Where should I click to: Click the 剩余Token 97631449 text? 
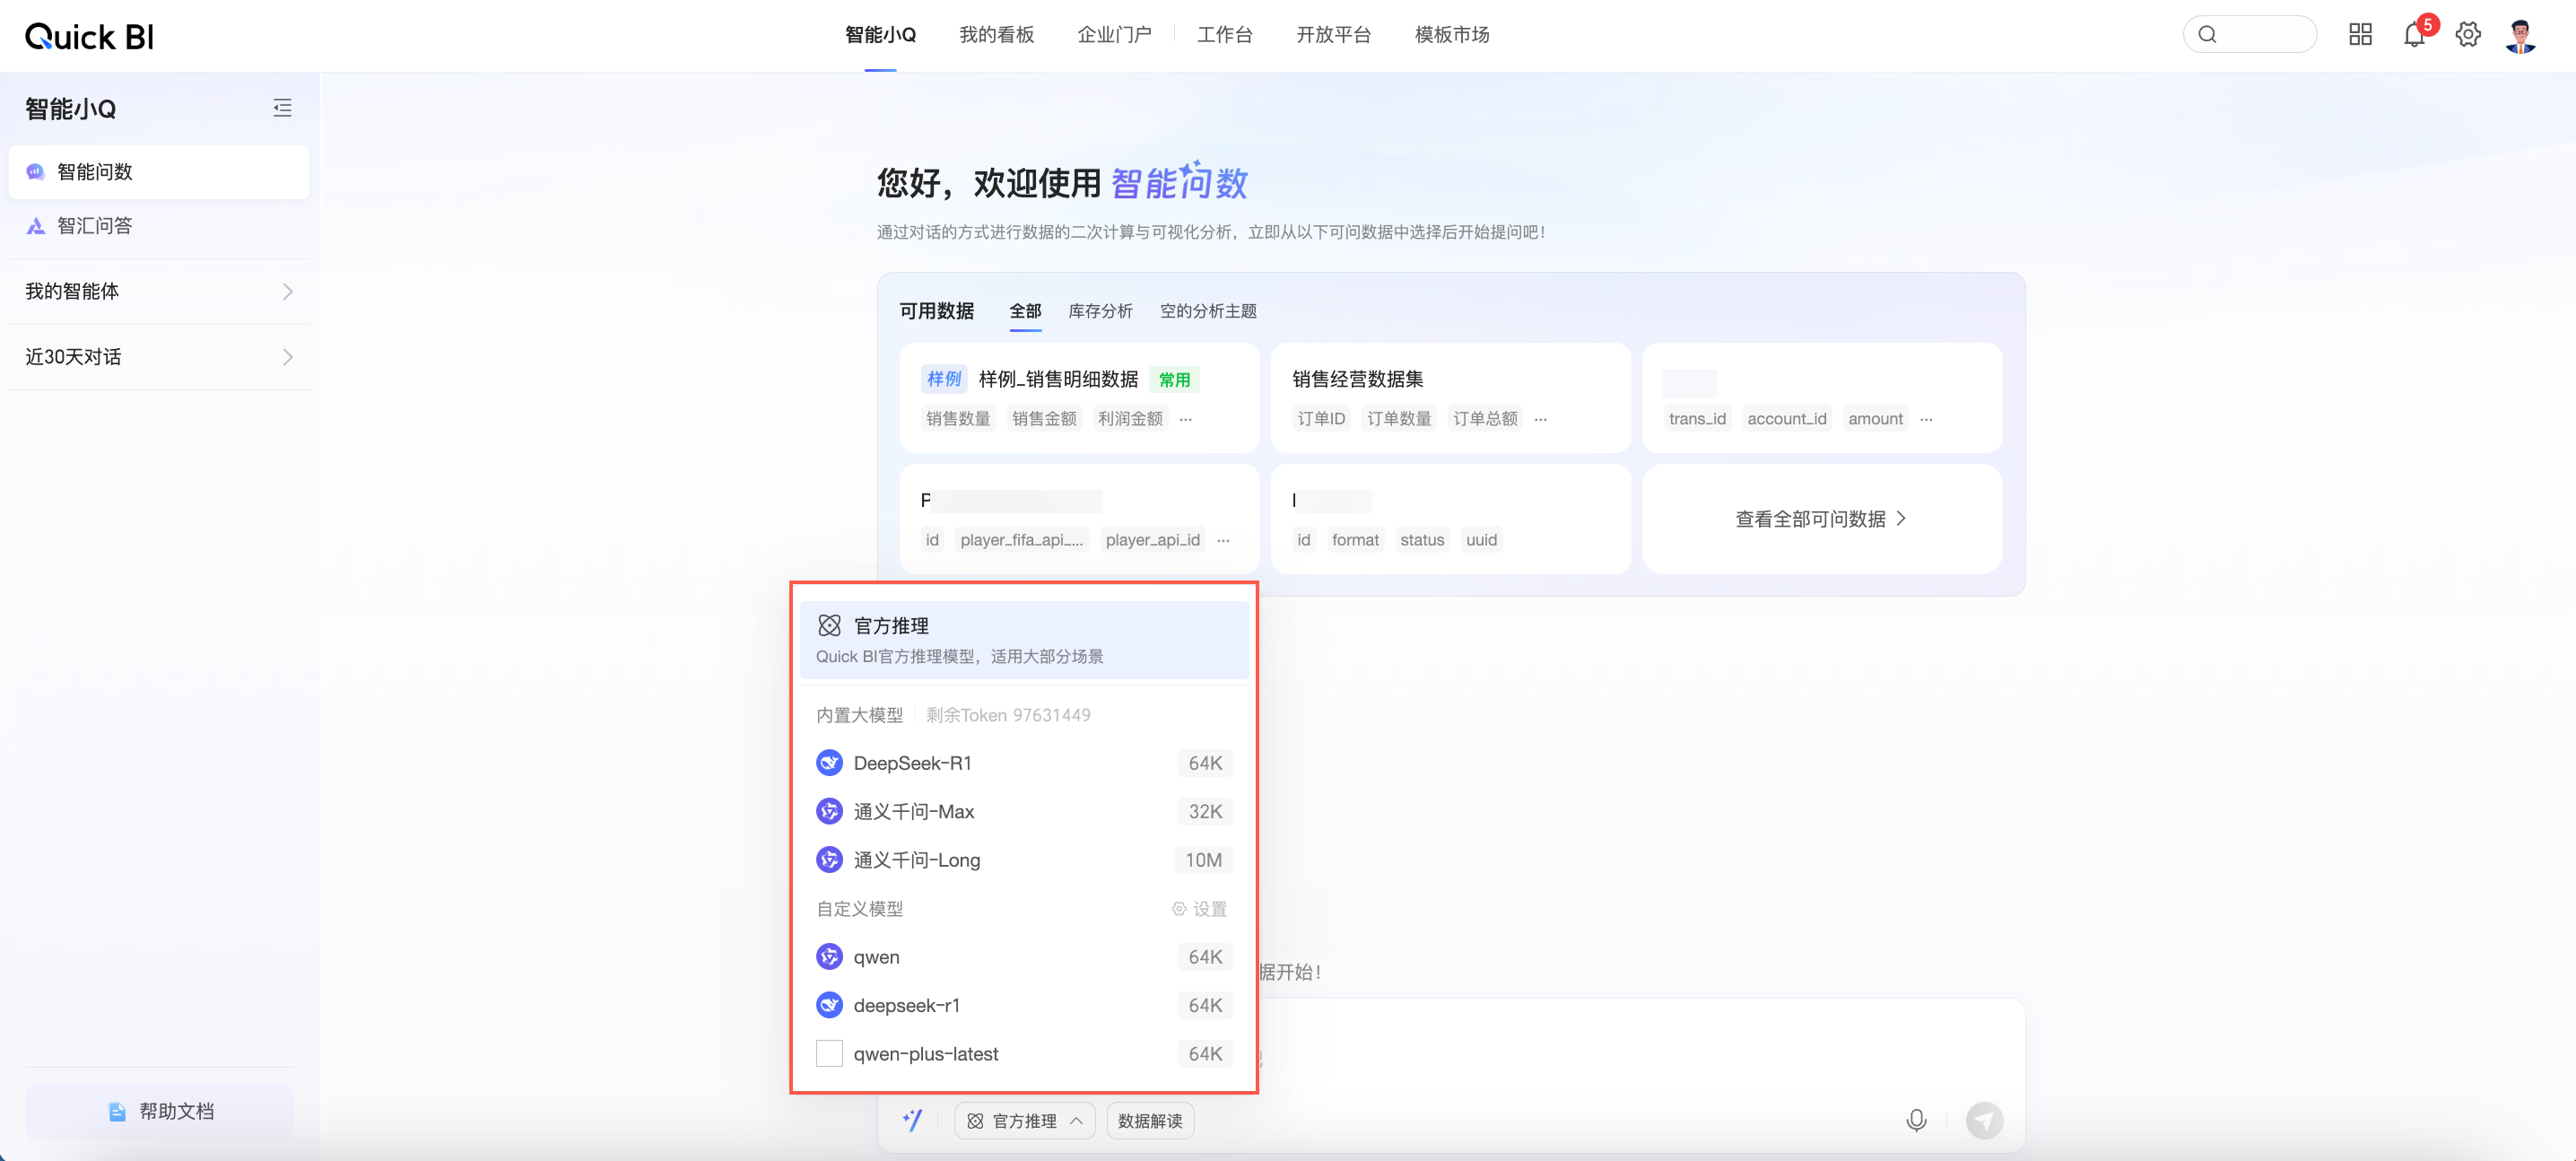click(x=1008, y=715)
